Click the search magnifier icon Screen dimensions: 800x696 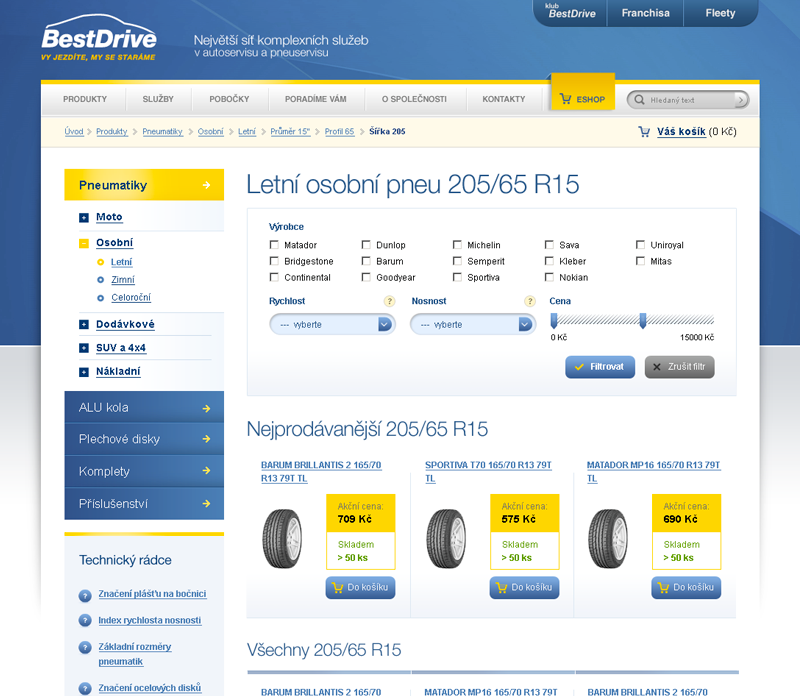tap(639, 100)
